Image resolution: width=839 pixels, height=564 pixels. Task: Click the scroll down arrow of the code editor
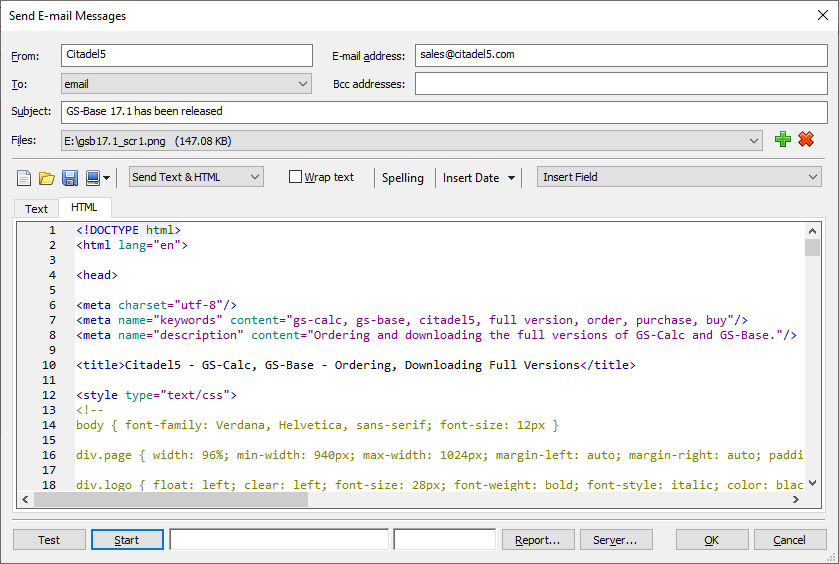tap(812, 483)
